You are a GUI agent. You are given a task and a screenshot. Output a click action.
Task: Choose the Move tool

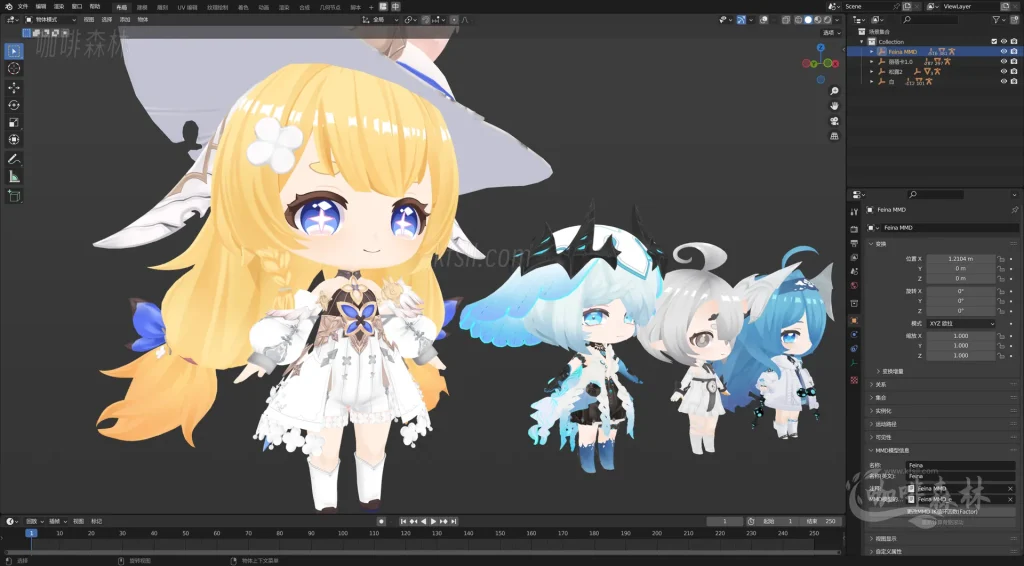(x=14, y=87)
